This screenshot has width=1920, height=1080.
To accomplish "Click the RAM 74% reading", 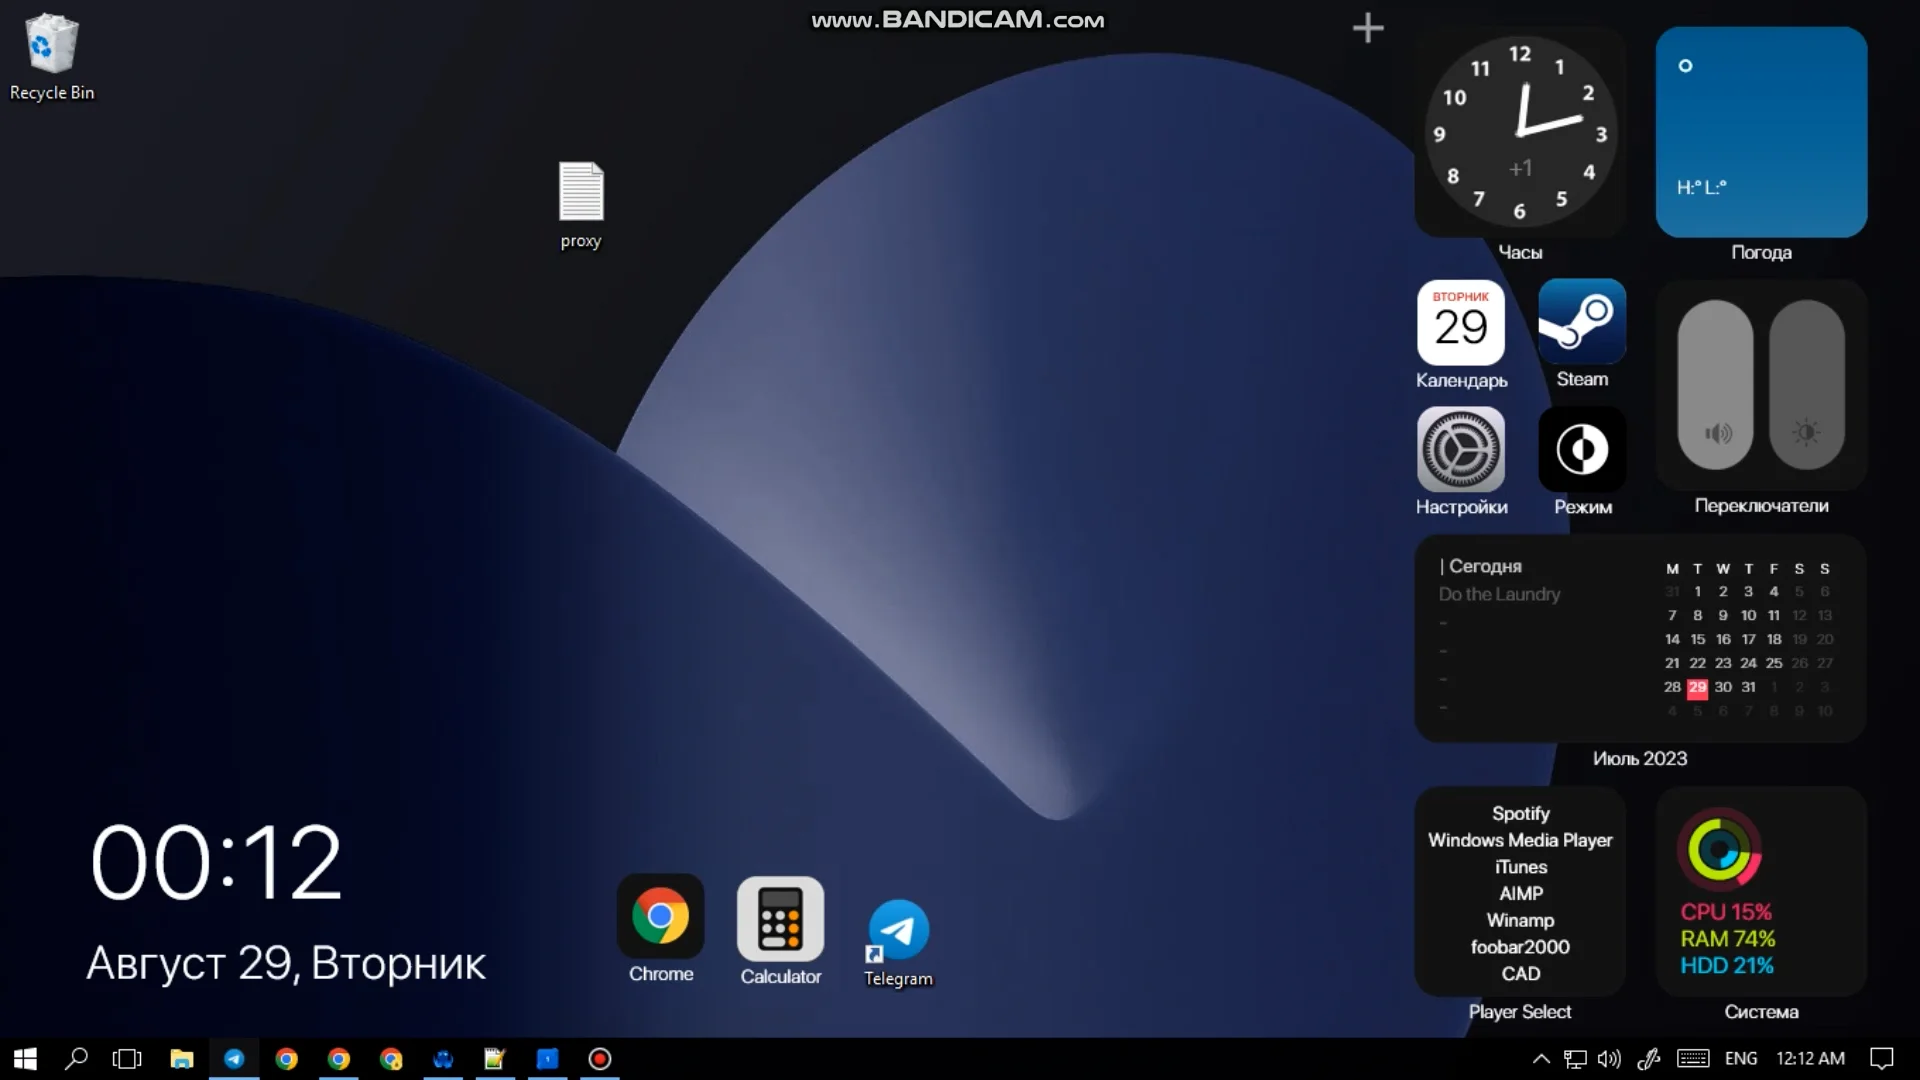I will [x=1728, y=939].
